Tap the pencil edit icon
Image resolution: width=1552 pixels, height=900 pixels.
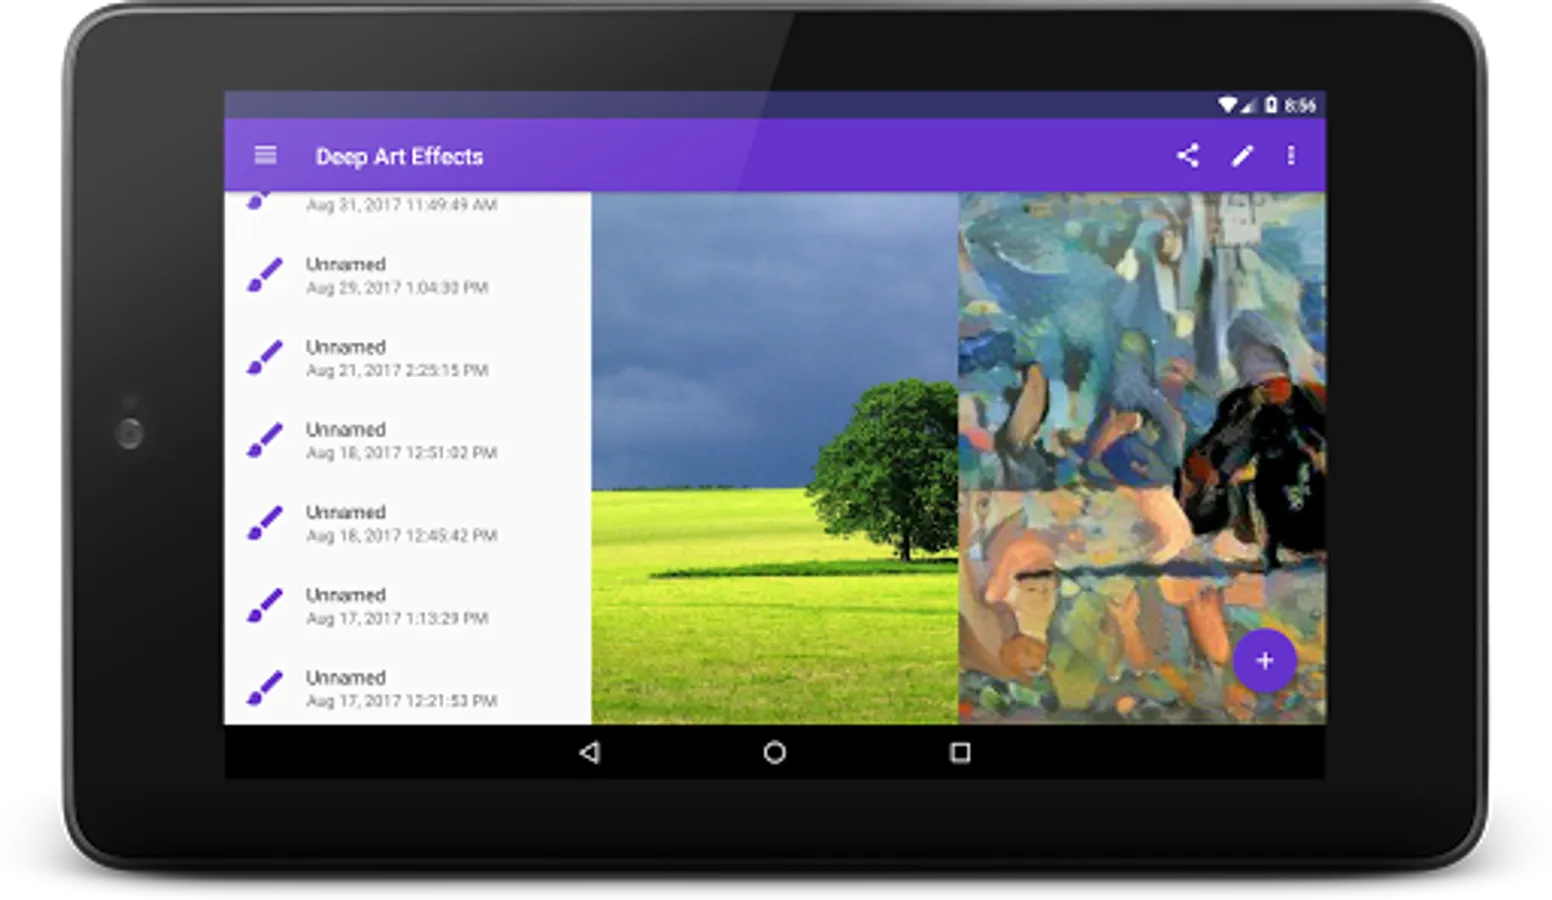[x=1242, y=155]
